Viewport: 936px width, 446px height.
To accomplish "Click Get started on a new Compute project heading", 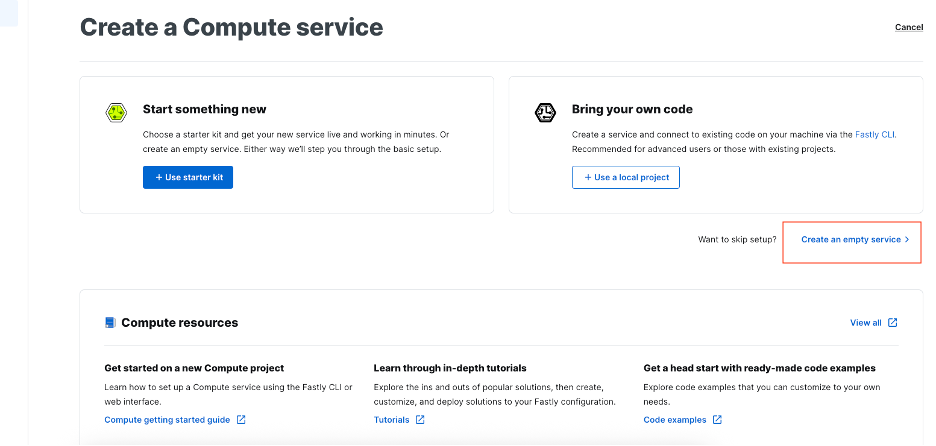I will click(194, 368).
